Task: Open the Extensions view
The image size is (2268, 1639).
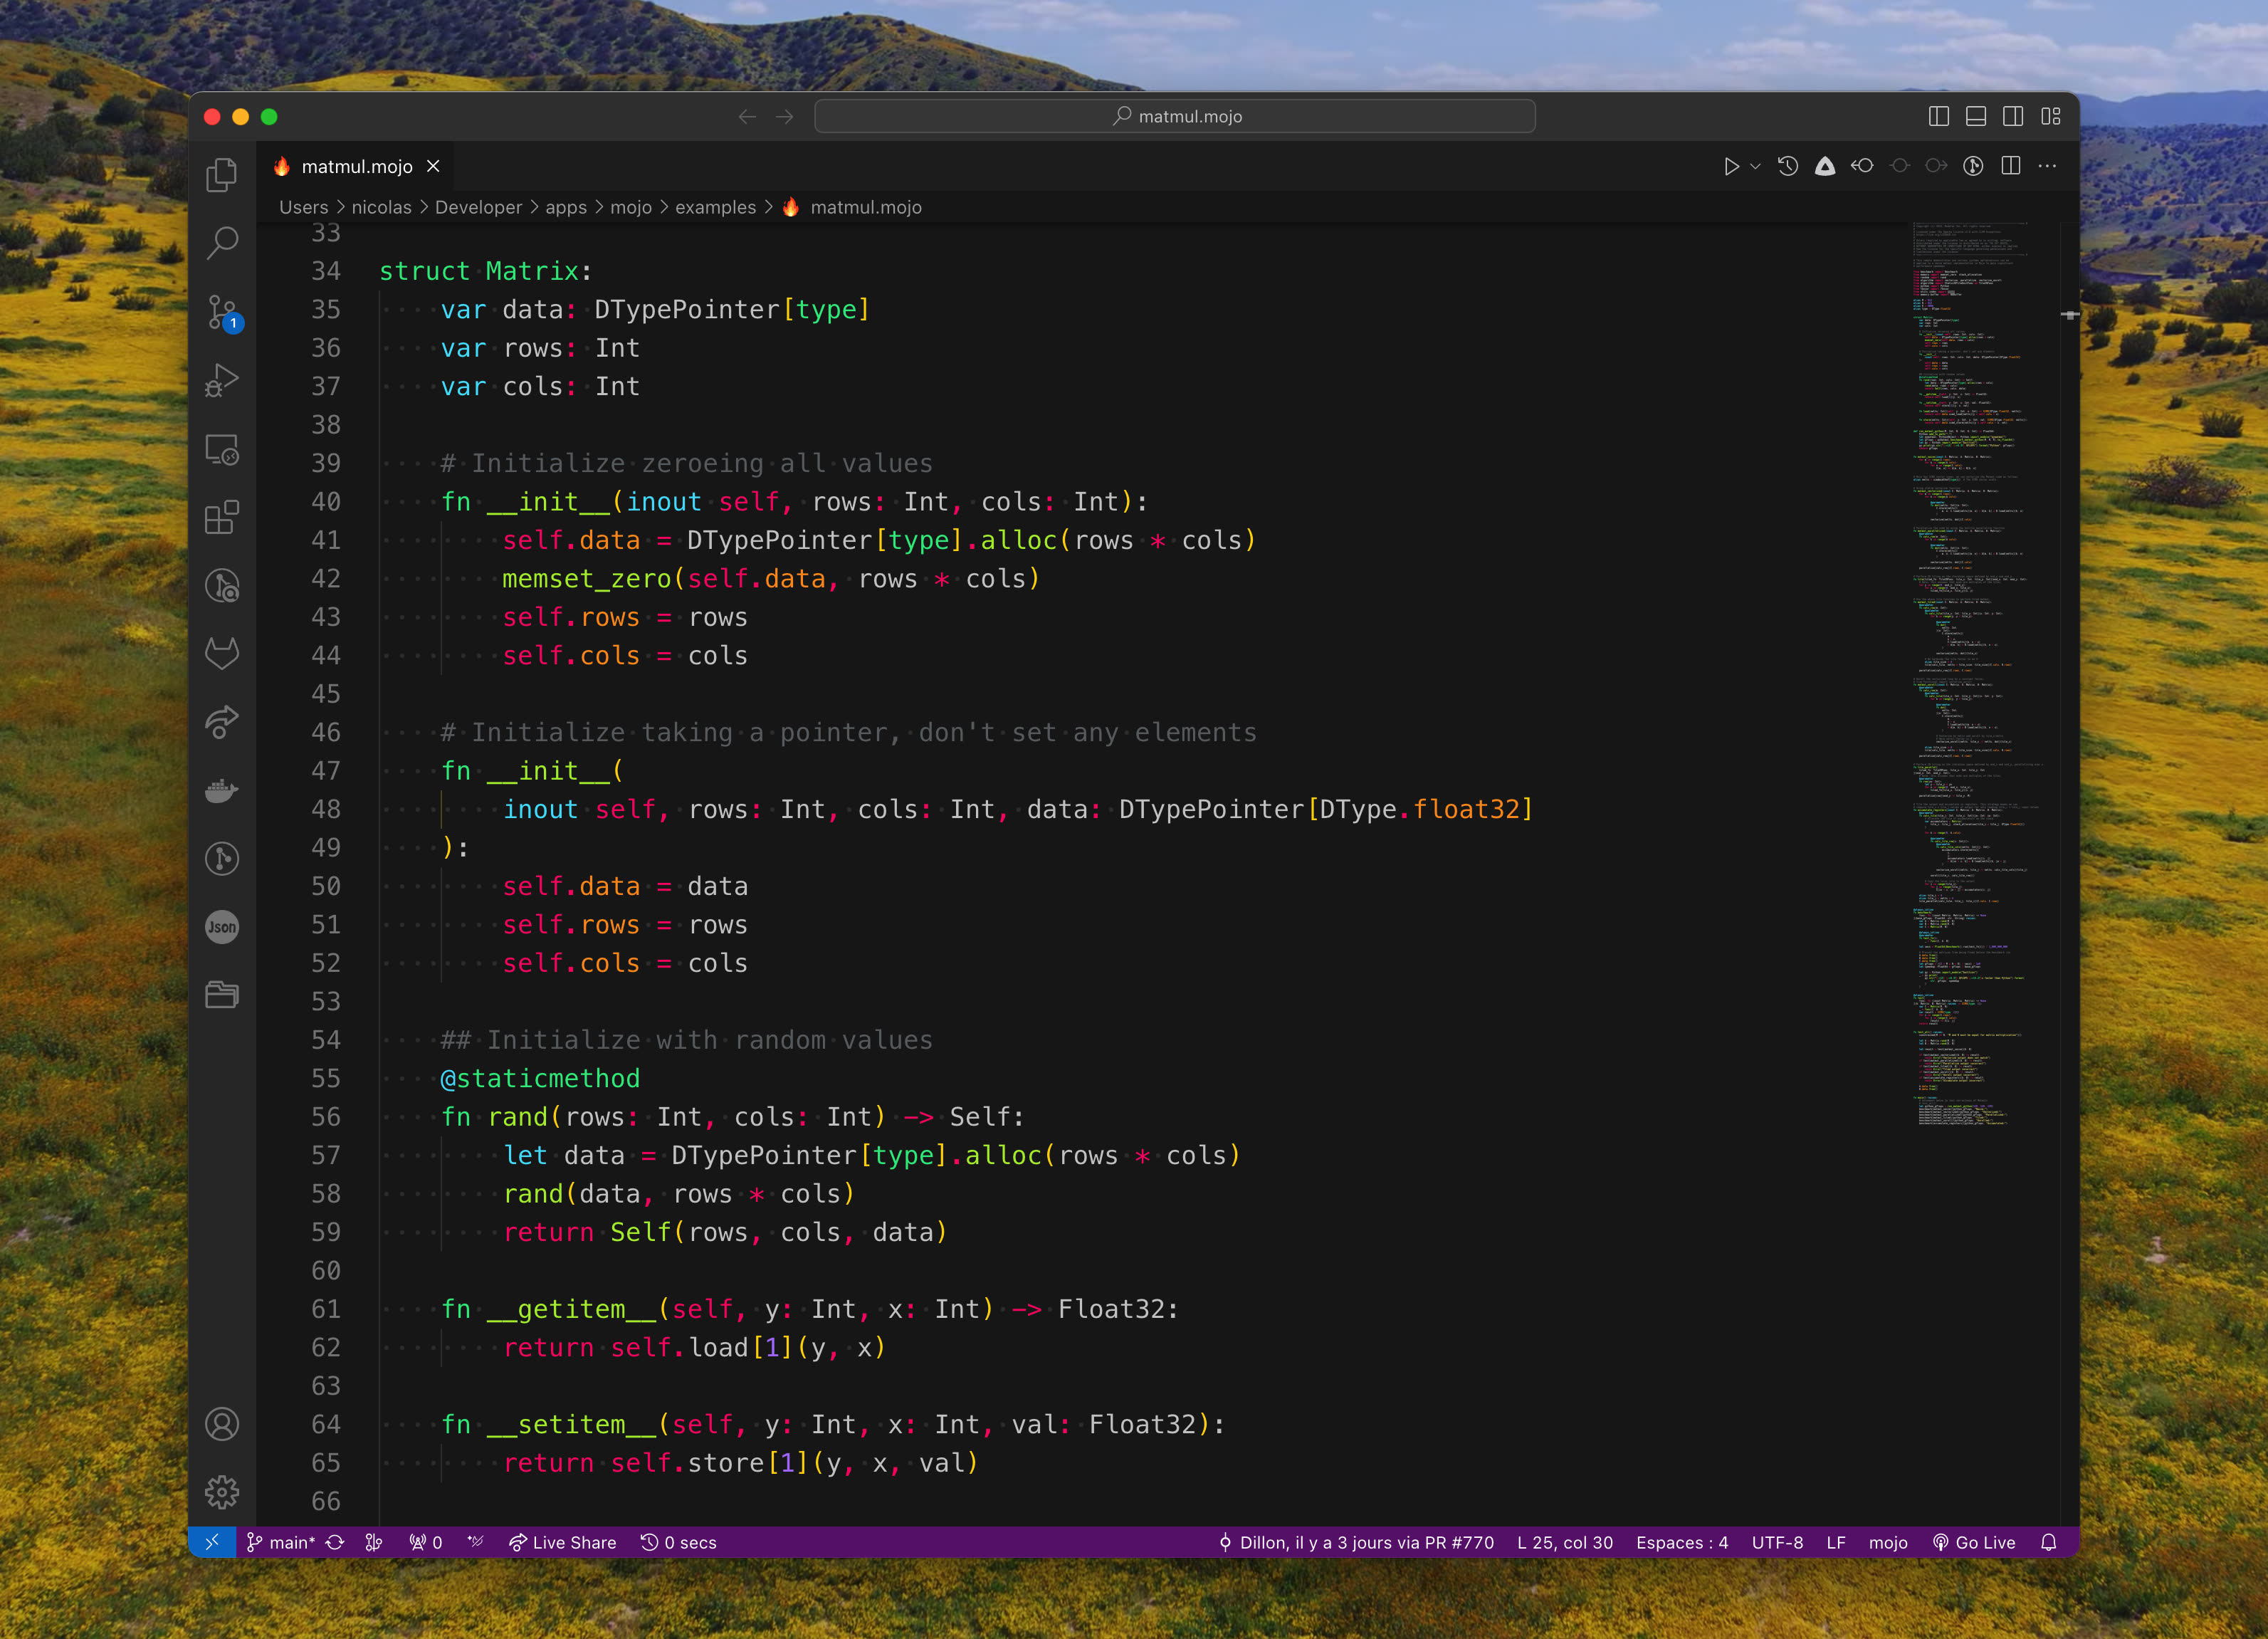Action: point(222,517)
